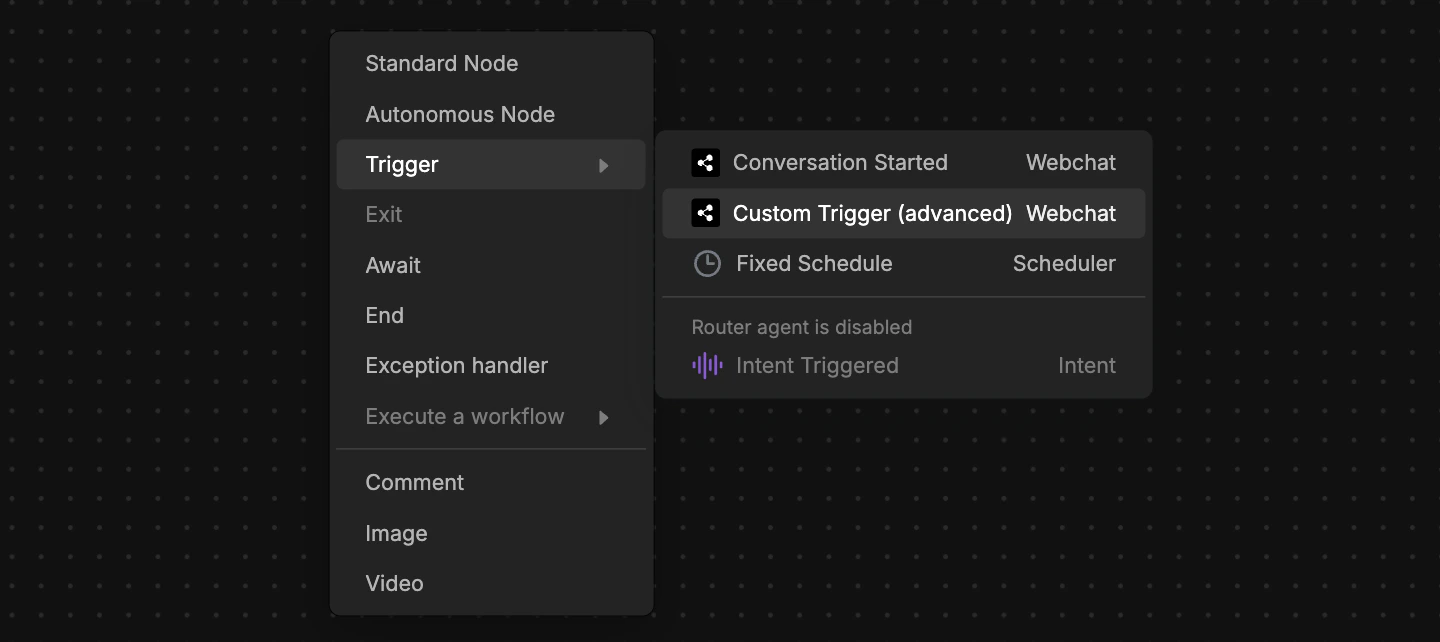Click Execute a workflow entry
The width and height of the screenshot is (1440, 642).
(465, 417)
